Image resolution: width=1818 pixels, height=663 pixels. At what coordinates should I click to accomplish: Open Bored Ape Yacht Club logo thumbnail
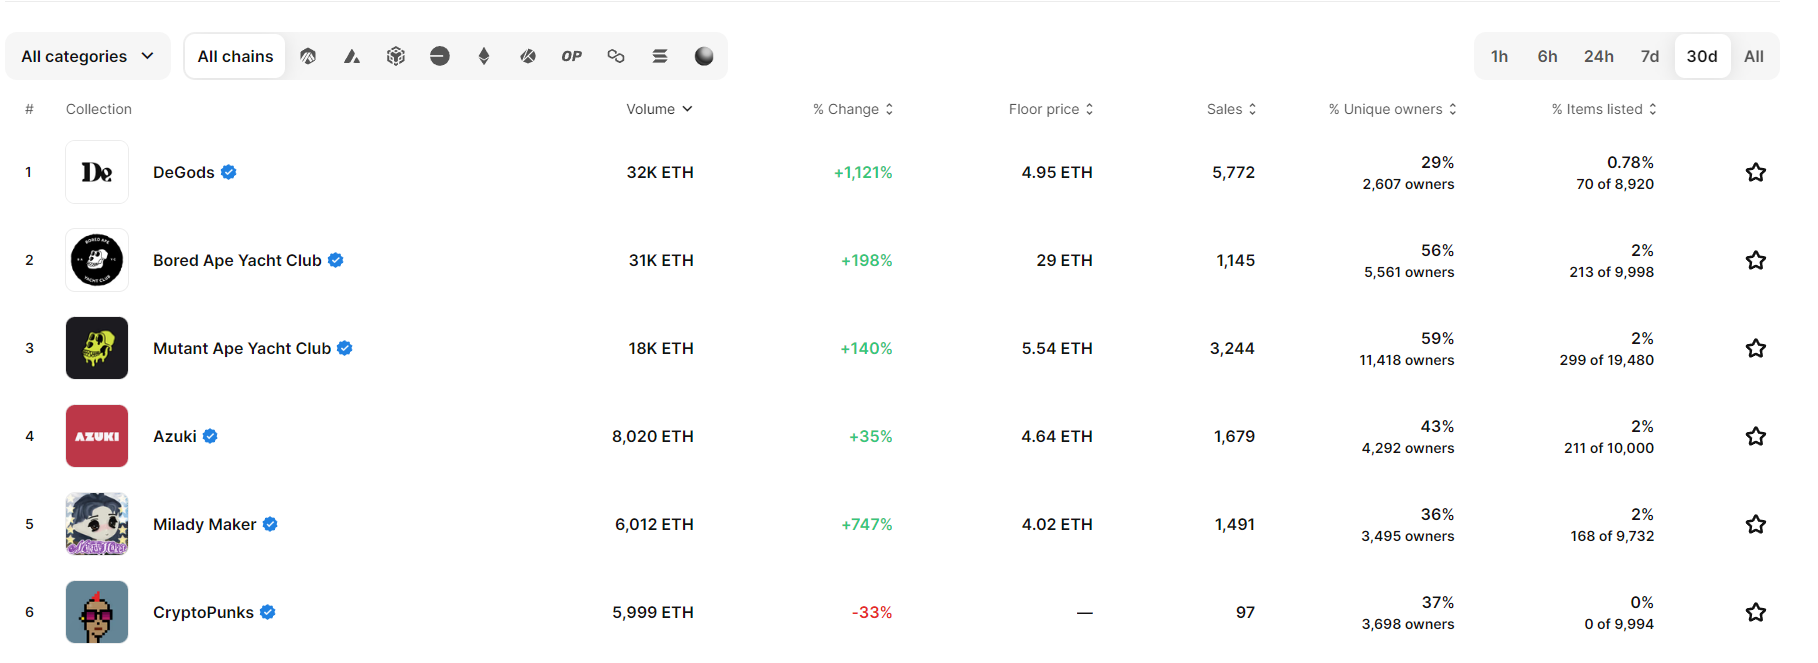click(97, 260)
